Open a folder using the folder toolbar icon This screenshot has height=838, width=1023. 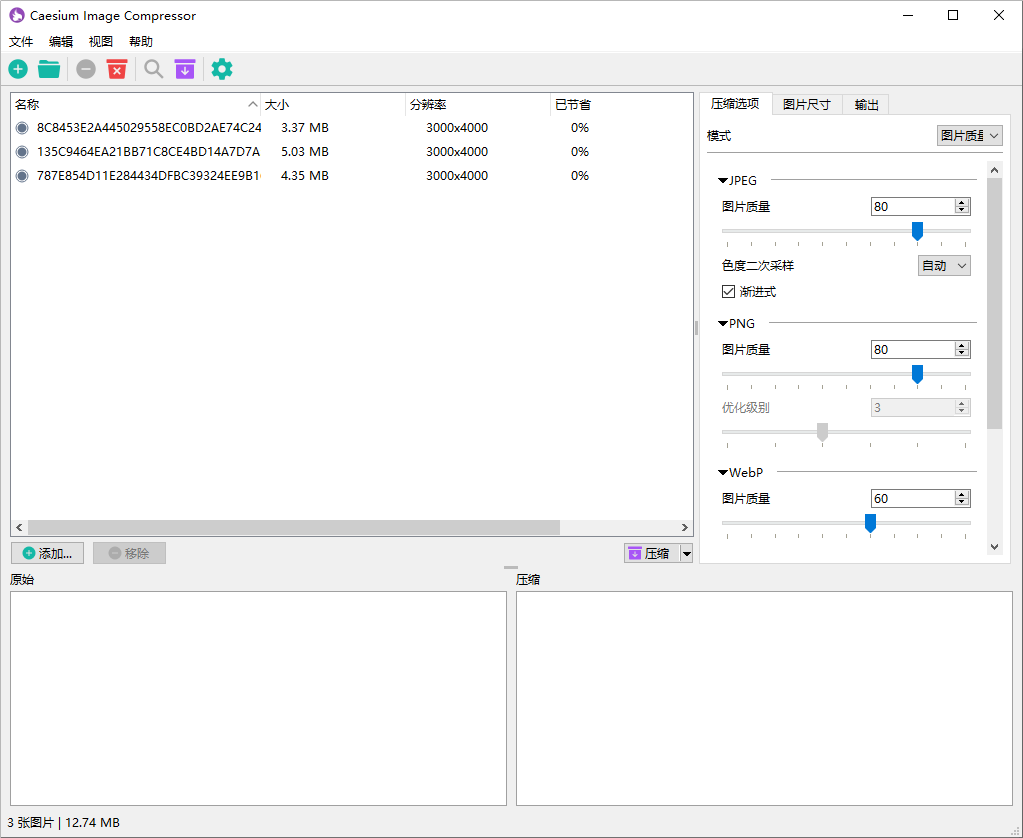click(x=48, y=69)
